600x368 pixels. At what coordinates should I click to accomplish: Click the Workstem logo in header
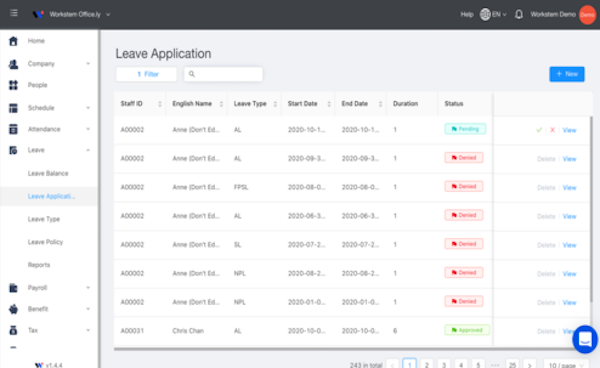[x=38, y=15]
